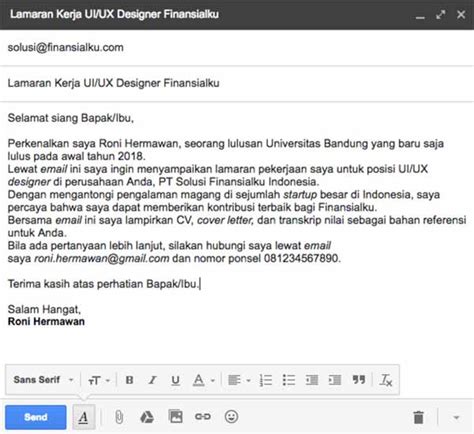Toggle Italic formatting
The width and height of the screenshot is (474, 434).
pyautogui.click(x=152, y=380)
